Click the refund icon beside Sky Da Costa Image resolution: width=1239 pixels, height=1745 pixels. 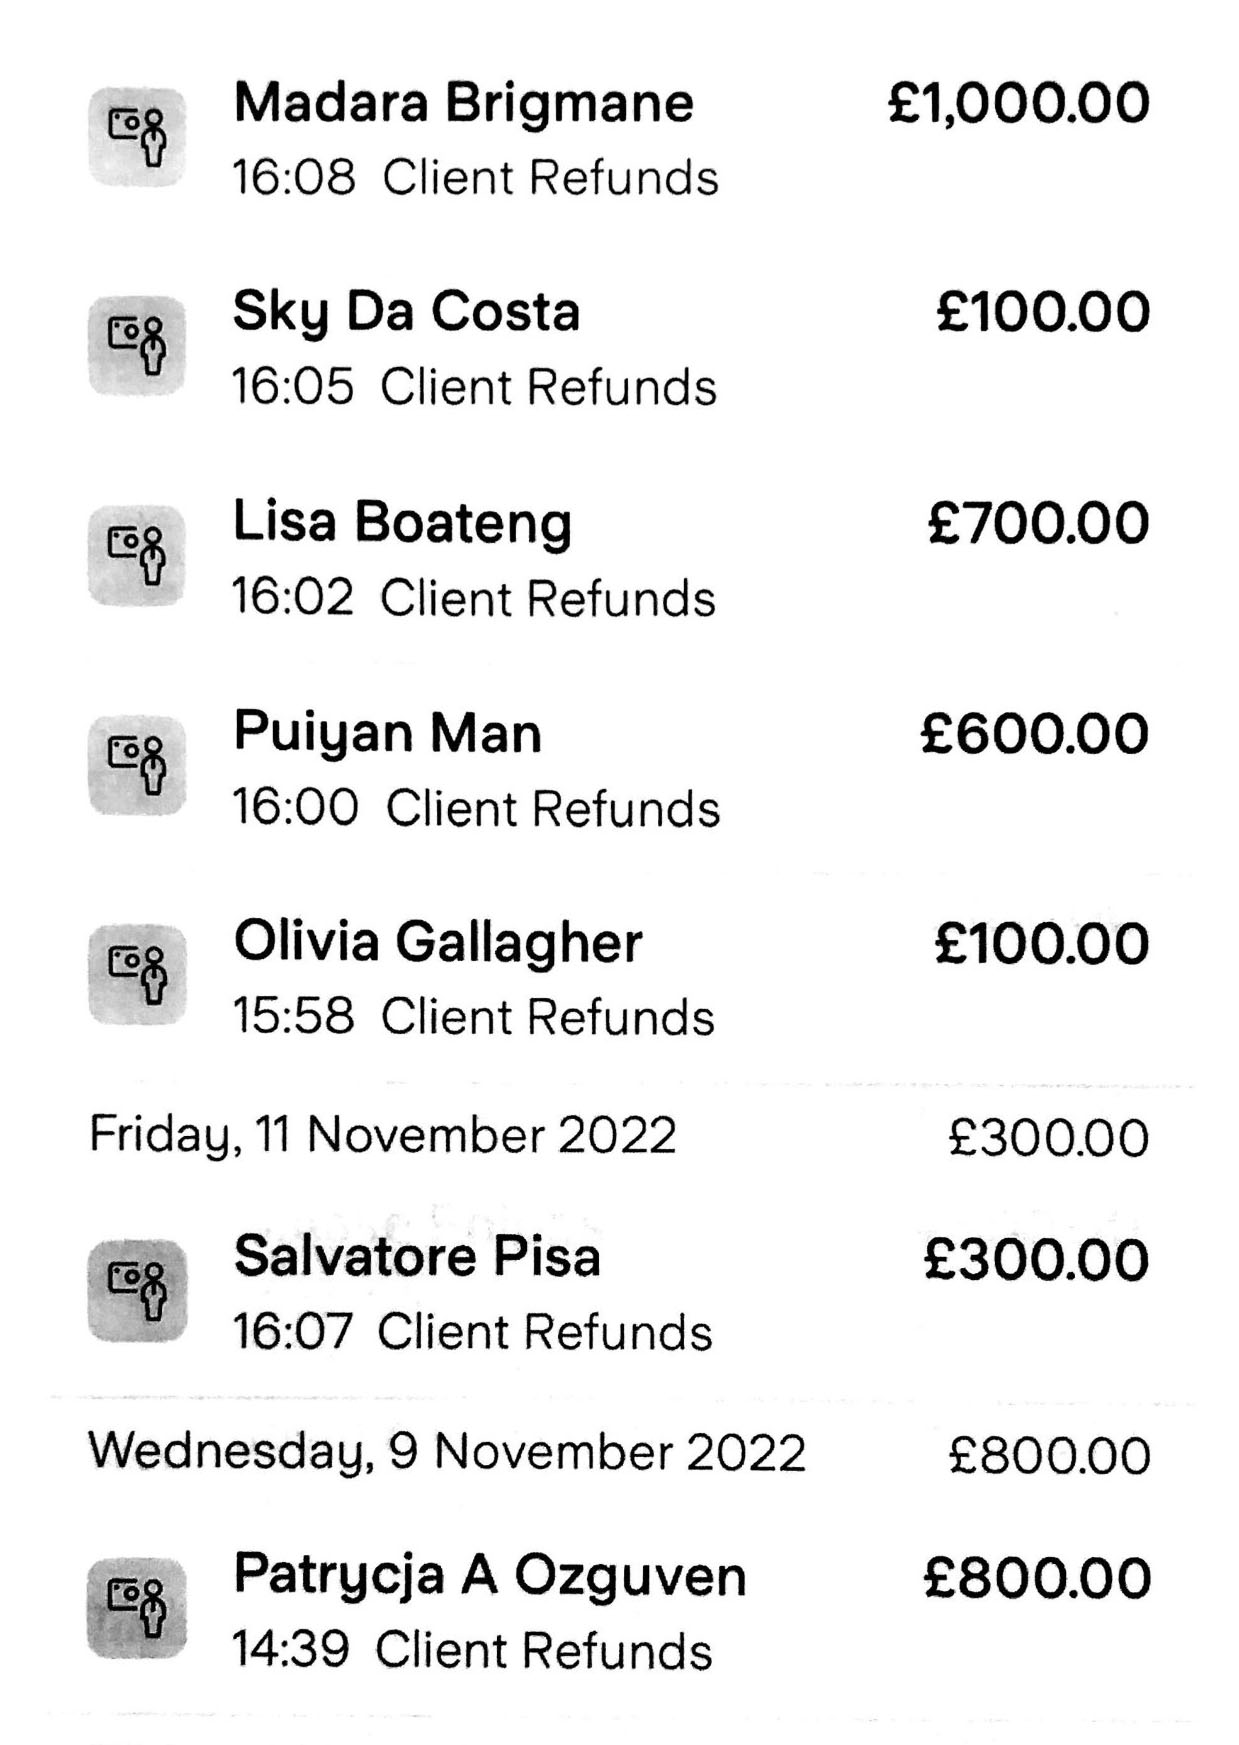(137, 346)
